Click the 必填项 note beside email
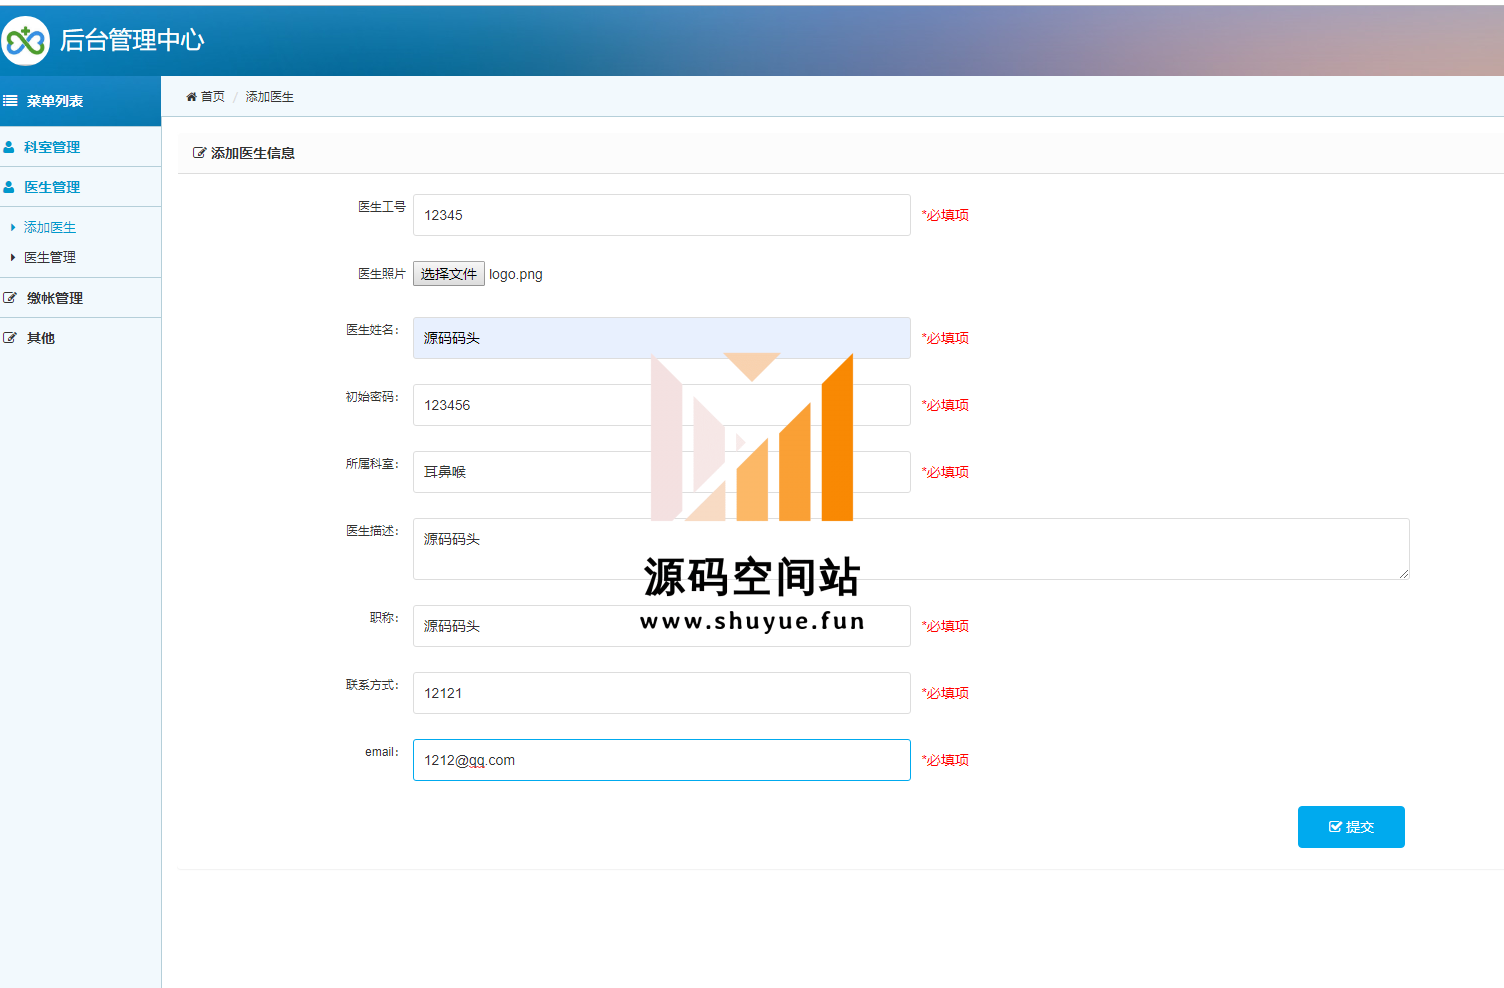The height and width of the screenshot is (988, 1504). pos(945,760)
